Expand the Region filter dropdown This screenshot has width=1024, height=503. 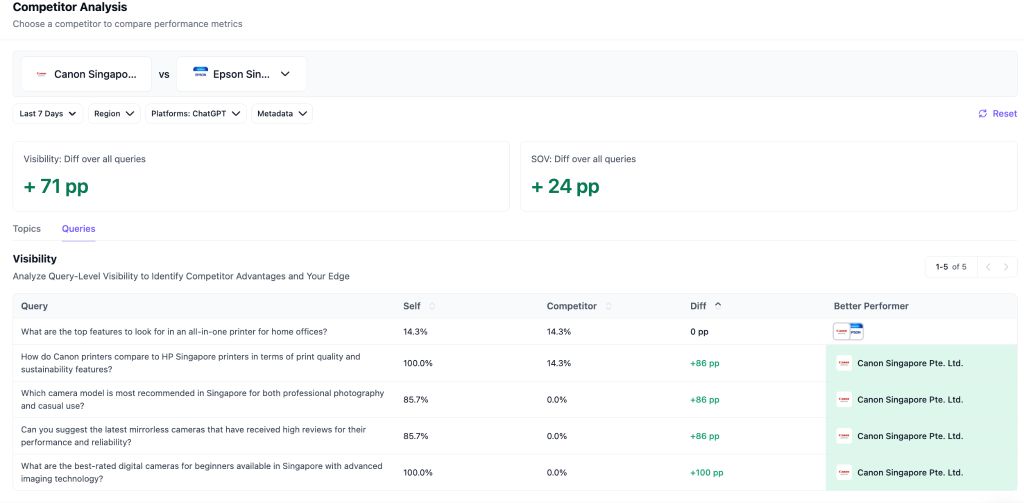coord(114,114)
